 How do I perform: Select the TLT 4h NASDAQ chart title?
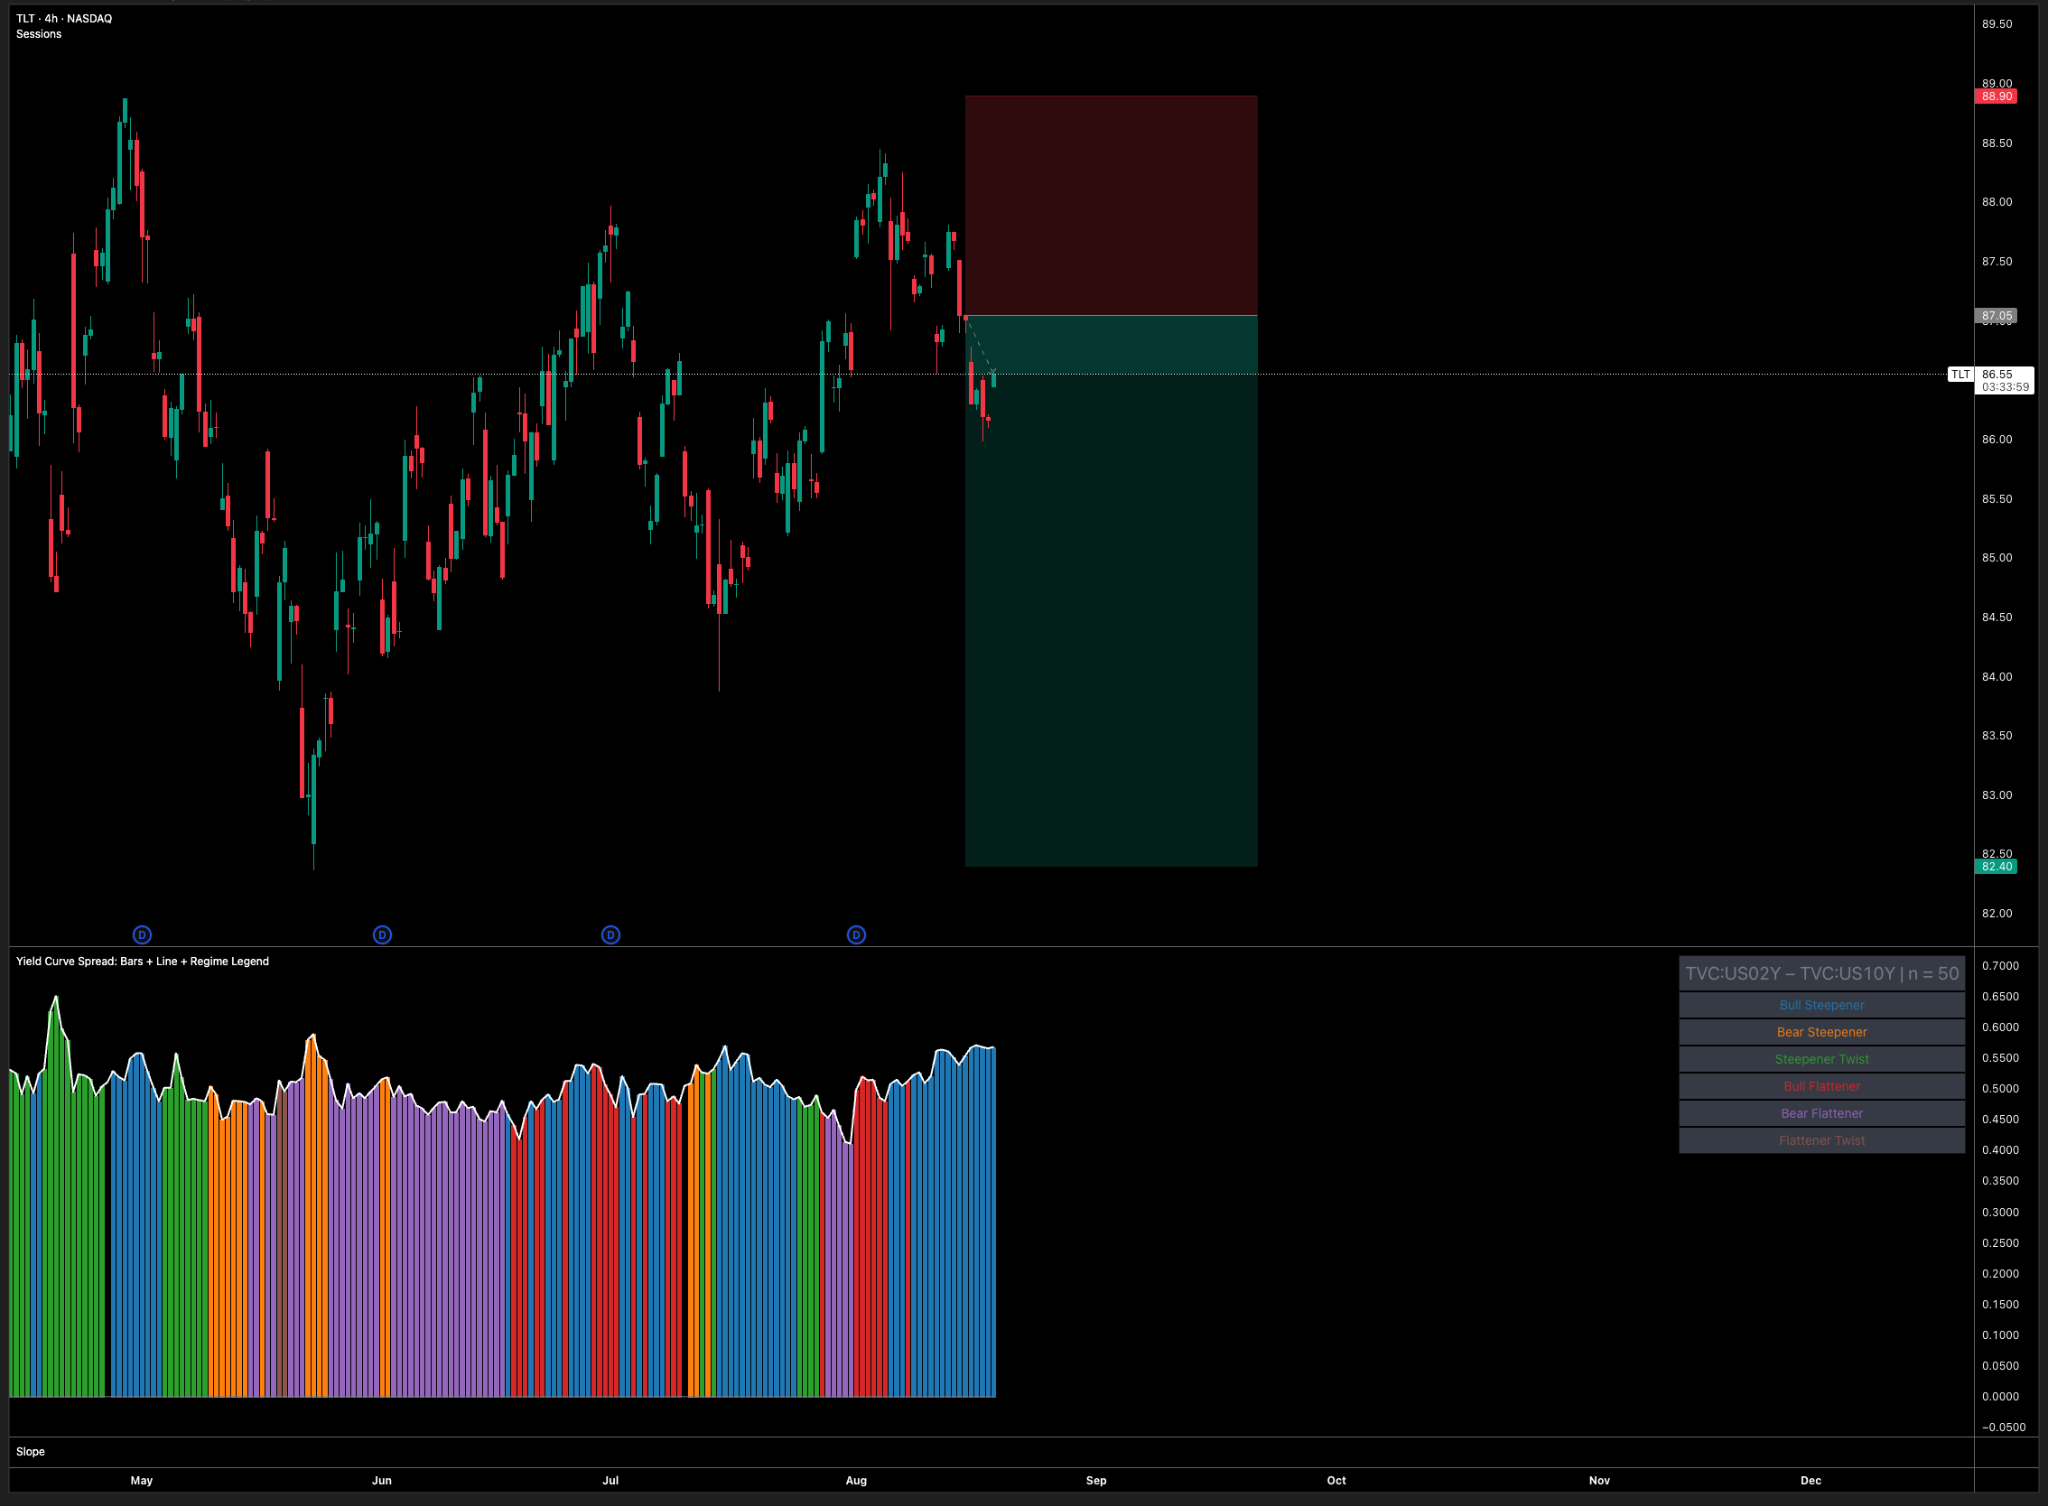[64, 19]
